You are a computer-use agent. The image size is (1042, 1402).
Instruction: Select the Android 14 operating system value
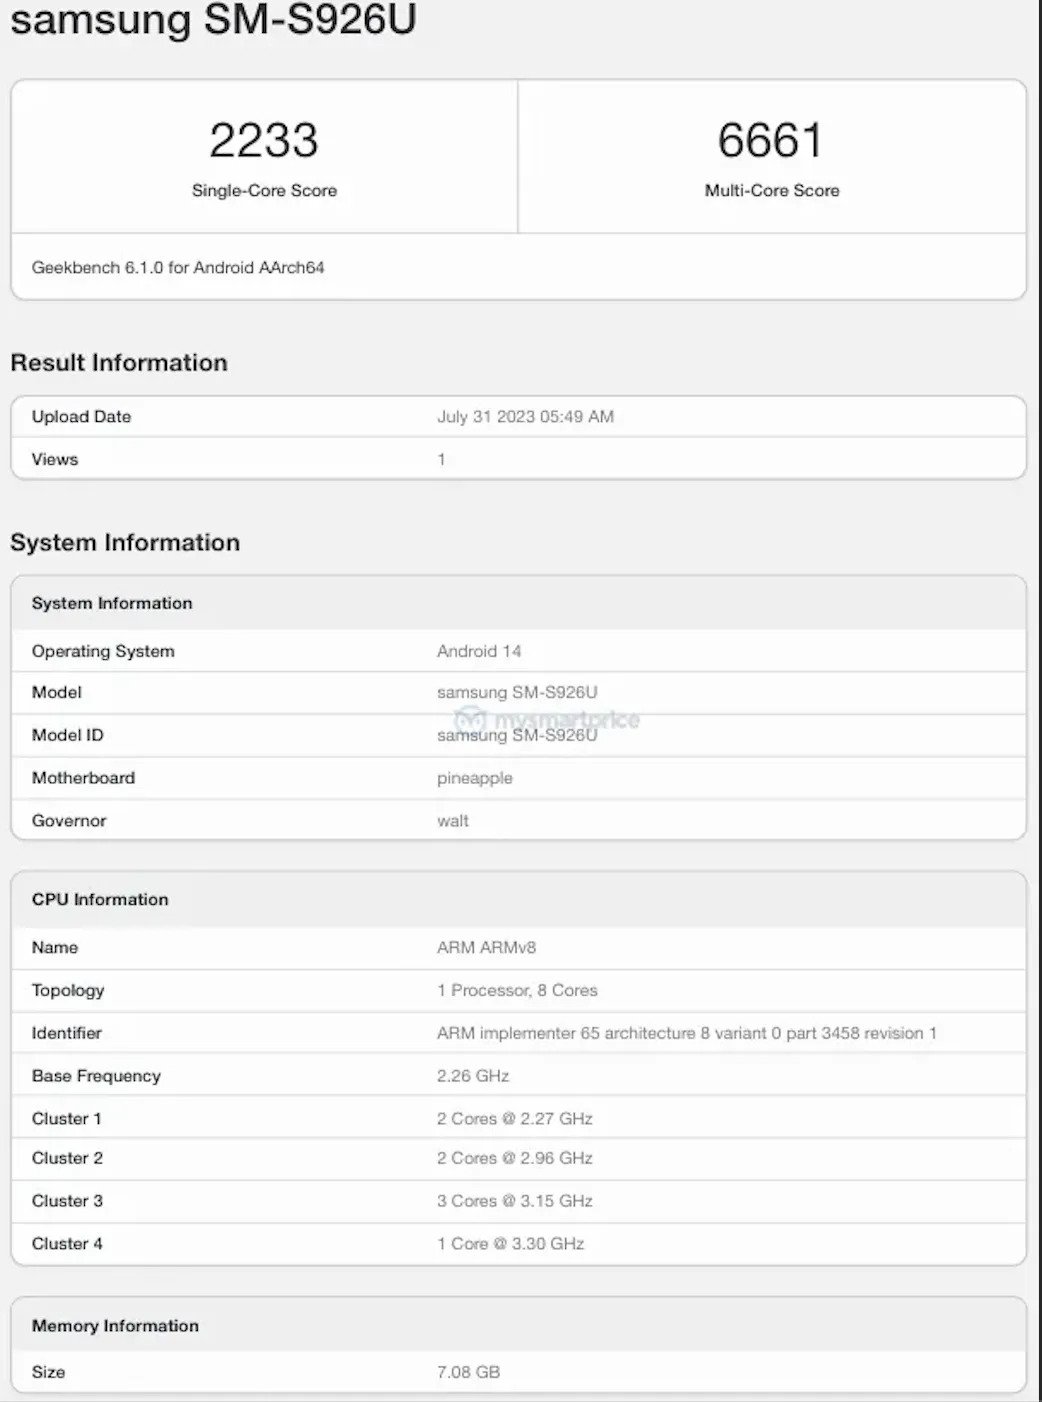pos(479,651)
